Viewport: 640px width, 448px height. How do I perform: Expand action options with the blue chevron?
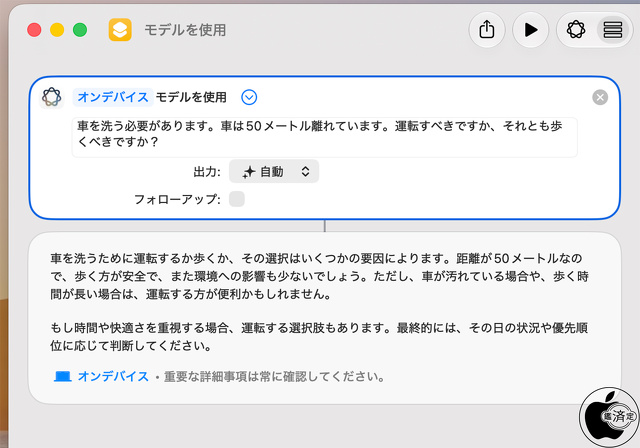(249, 97)
